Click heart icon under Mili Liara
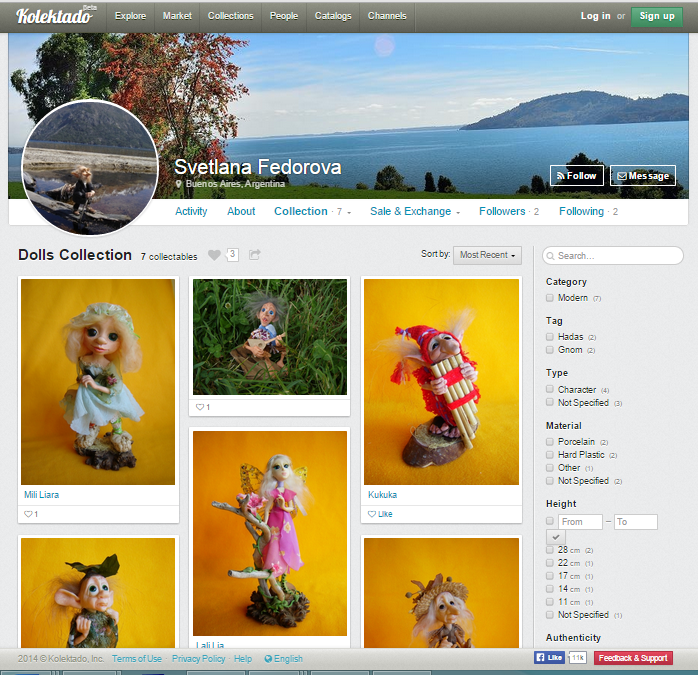This screenshot has height=675, width=698. [28, 514]
